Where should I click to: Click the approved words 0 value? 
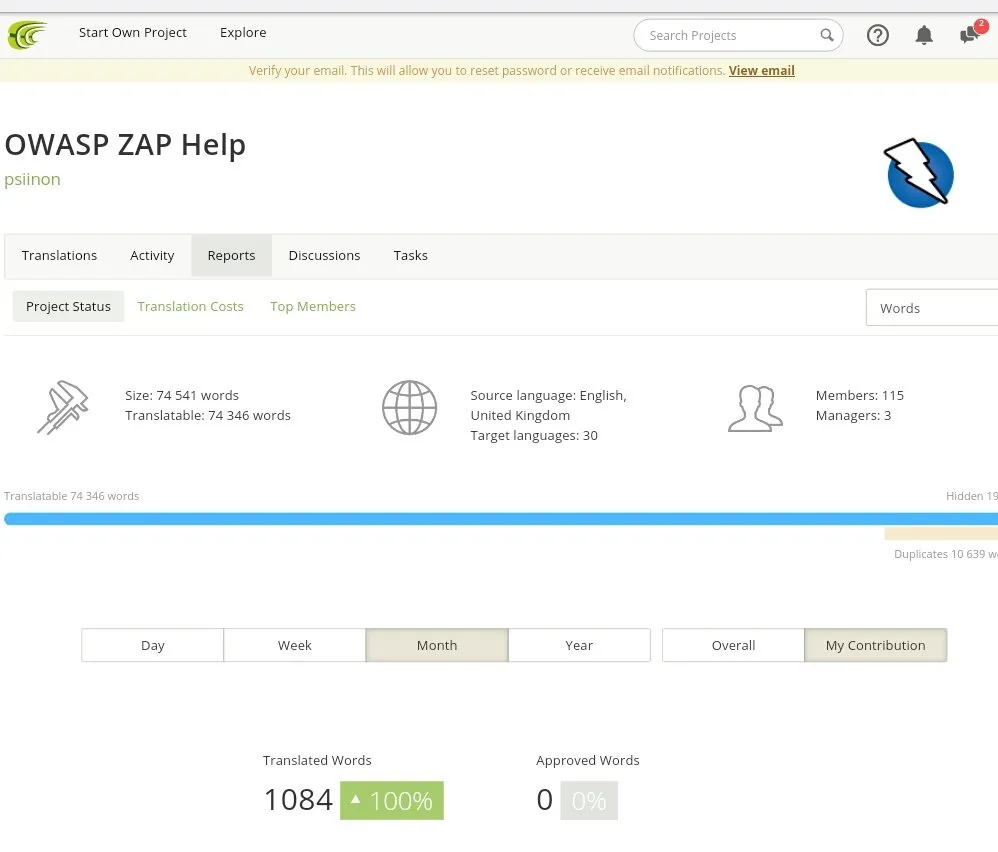click(x=545, y=800)
